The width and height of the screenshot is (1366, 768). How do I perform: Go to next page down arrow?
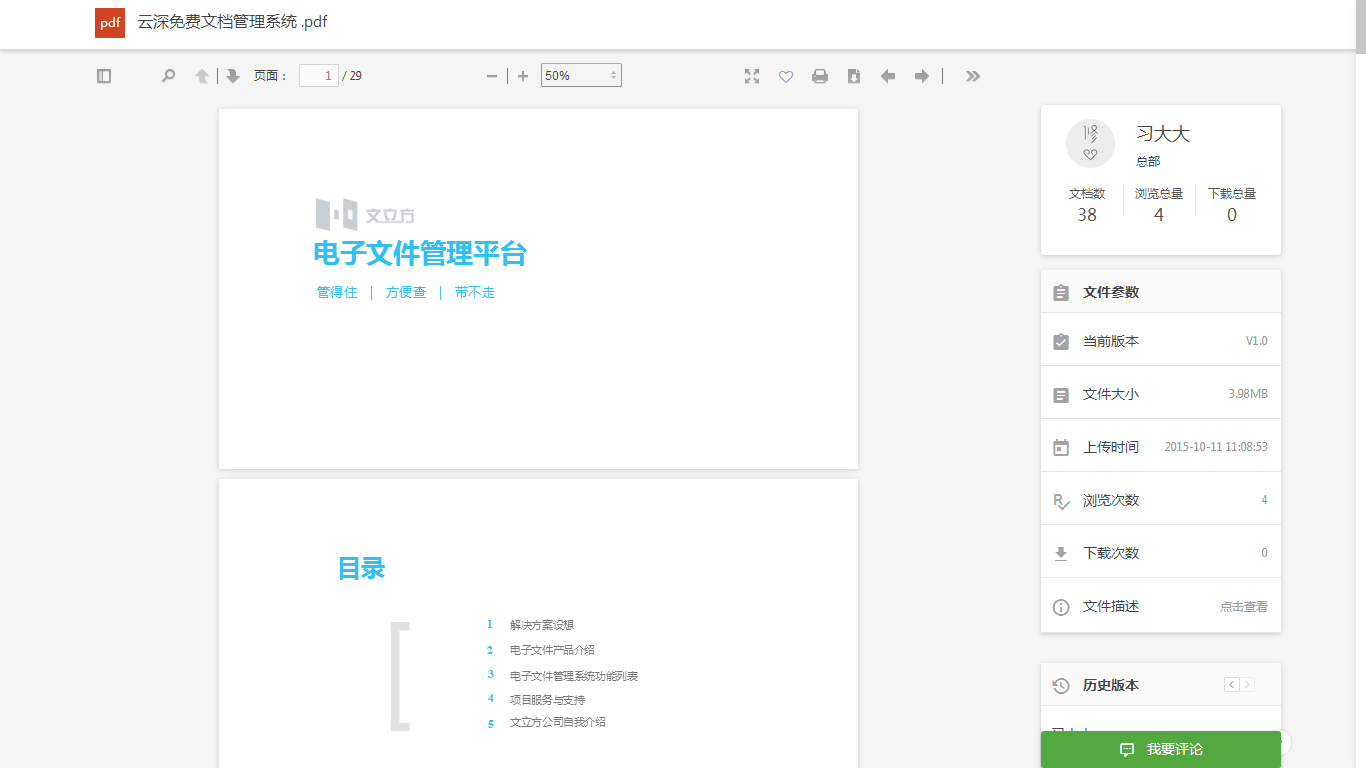tap(233, 76)
